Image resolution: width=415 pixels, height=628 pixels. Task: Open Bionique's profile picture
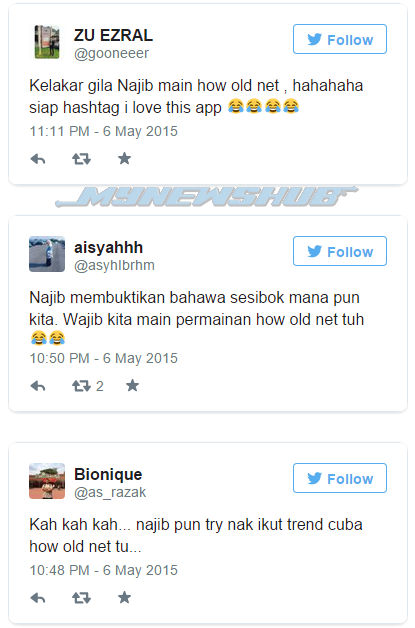pyautogui.click(x=47, y=481)
